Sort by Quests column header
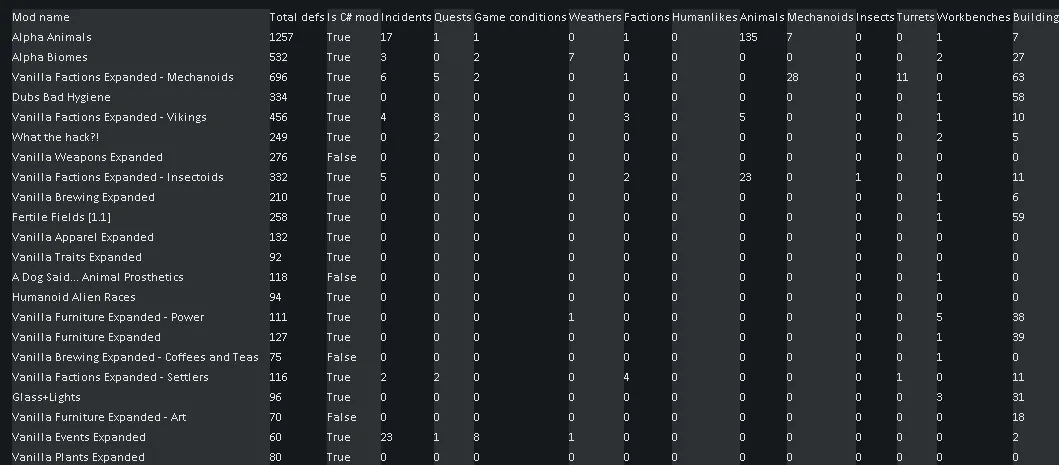Viewport: 1059px width, 465px height. pos(451,17)
